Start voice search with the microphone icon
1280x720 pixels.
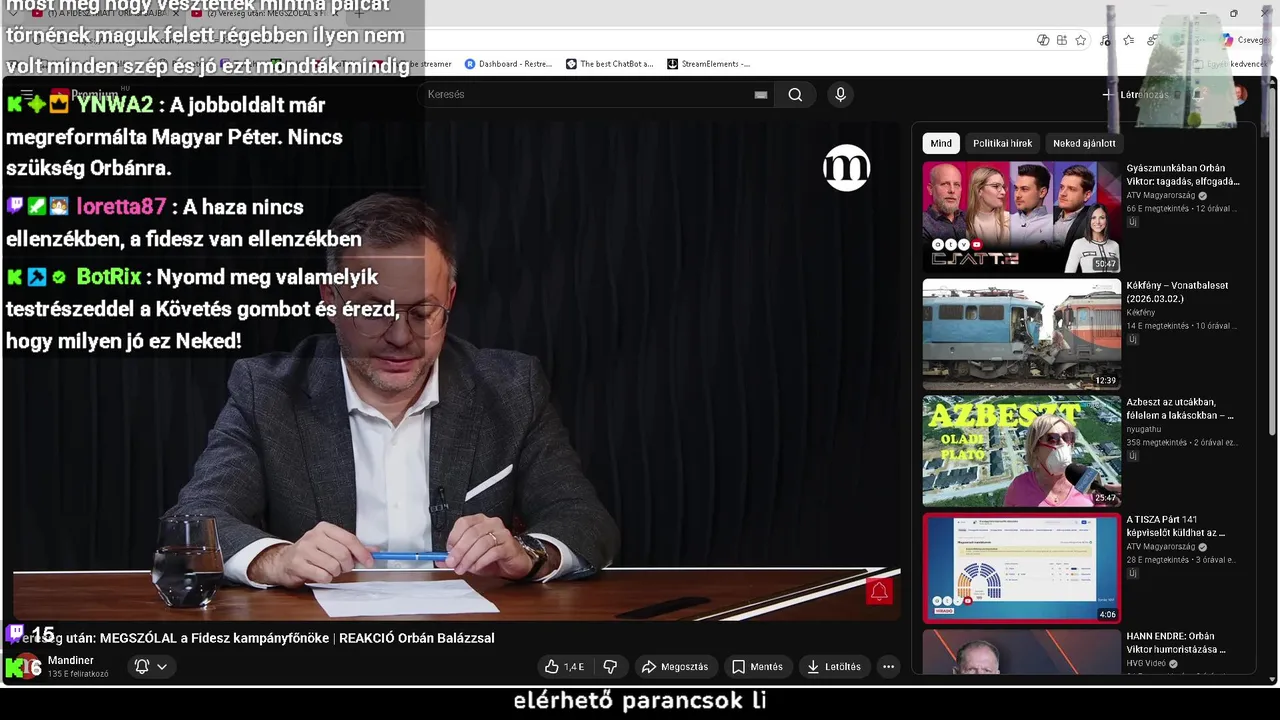840,94
